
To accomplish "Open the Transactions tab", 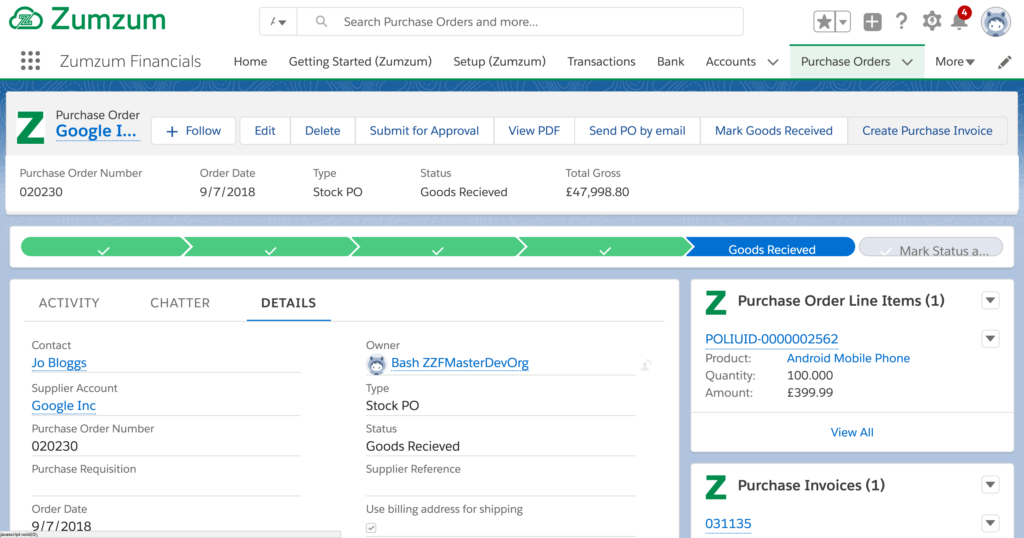I will (x=601, y=61).
